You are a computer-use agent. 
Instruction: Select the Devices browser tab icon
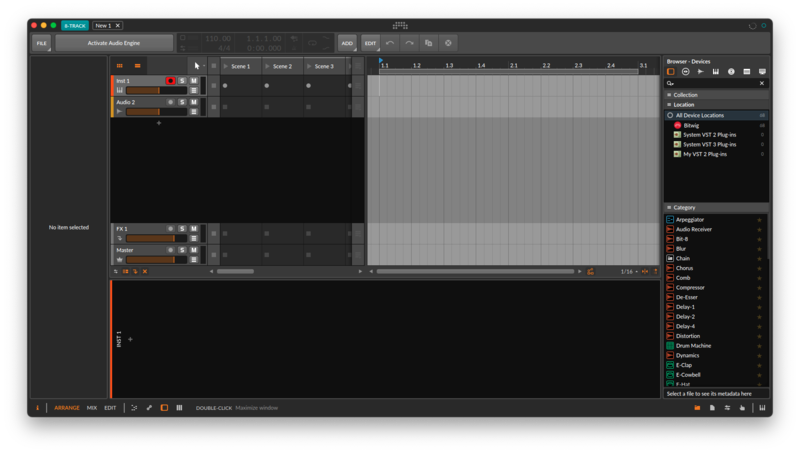coord(670,72)
